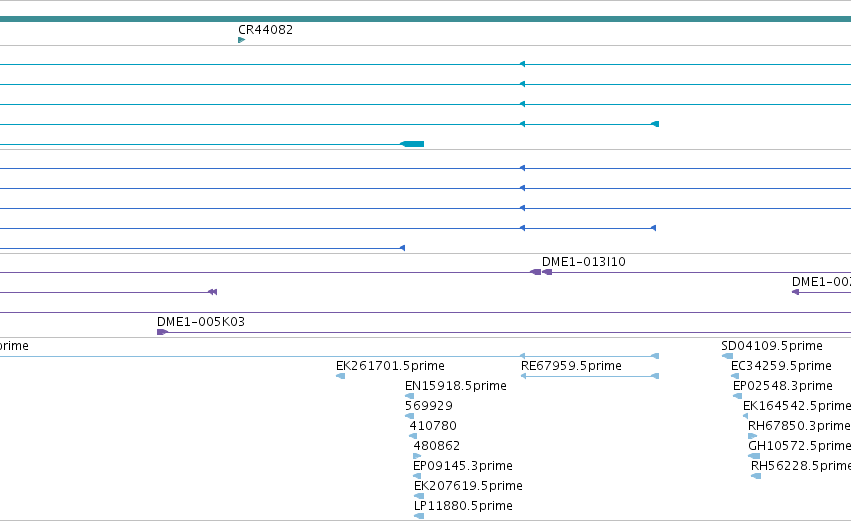The width and height of the screenshot is (851, 521).
Task: Select the purple double-arrow clone end glyph
Action: click(x=213, y=292)
